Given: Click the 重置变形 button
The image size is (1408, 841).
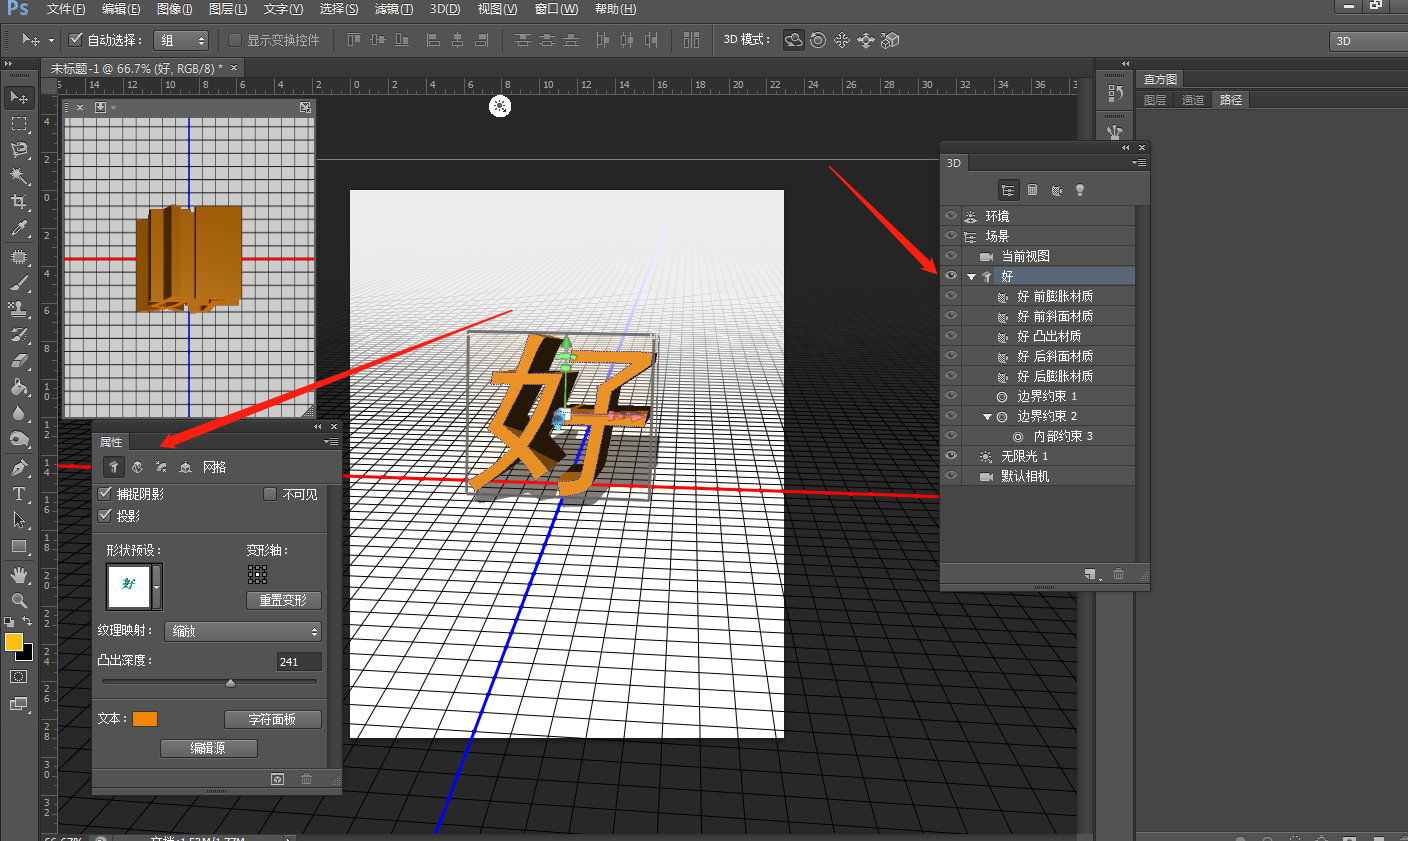Looking at the screenshot, I should pyautogui.click(x=283, y=600).
